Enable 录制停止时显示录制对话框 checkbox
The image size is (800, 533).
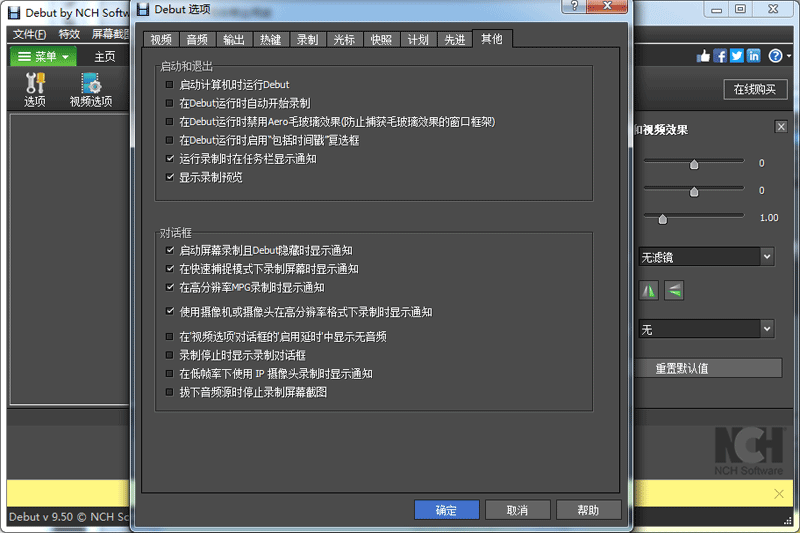pos(170,354)
